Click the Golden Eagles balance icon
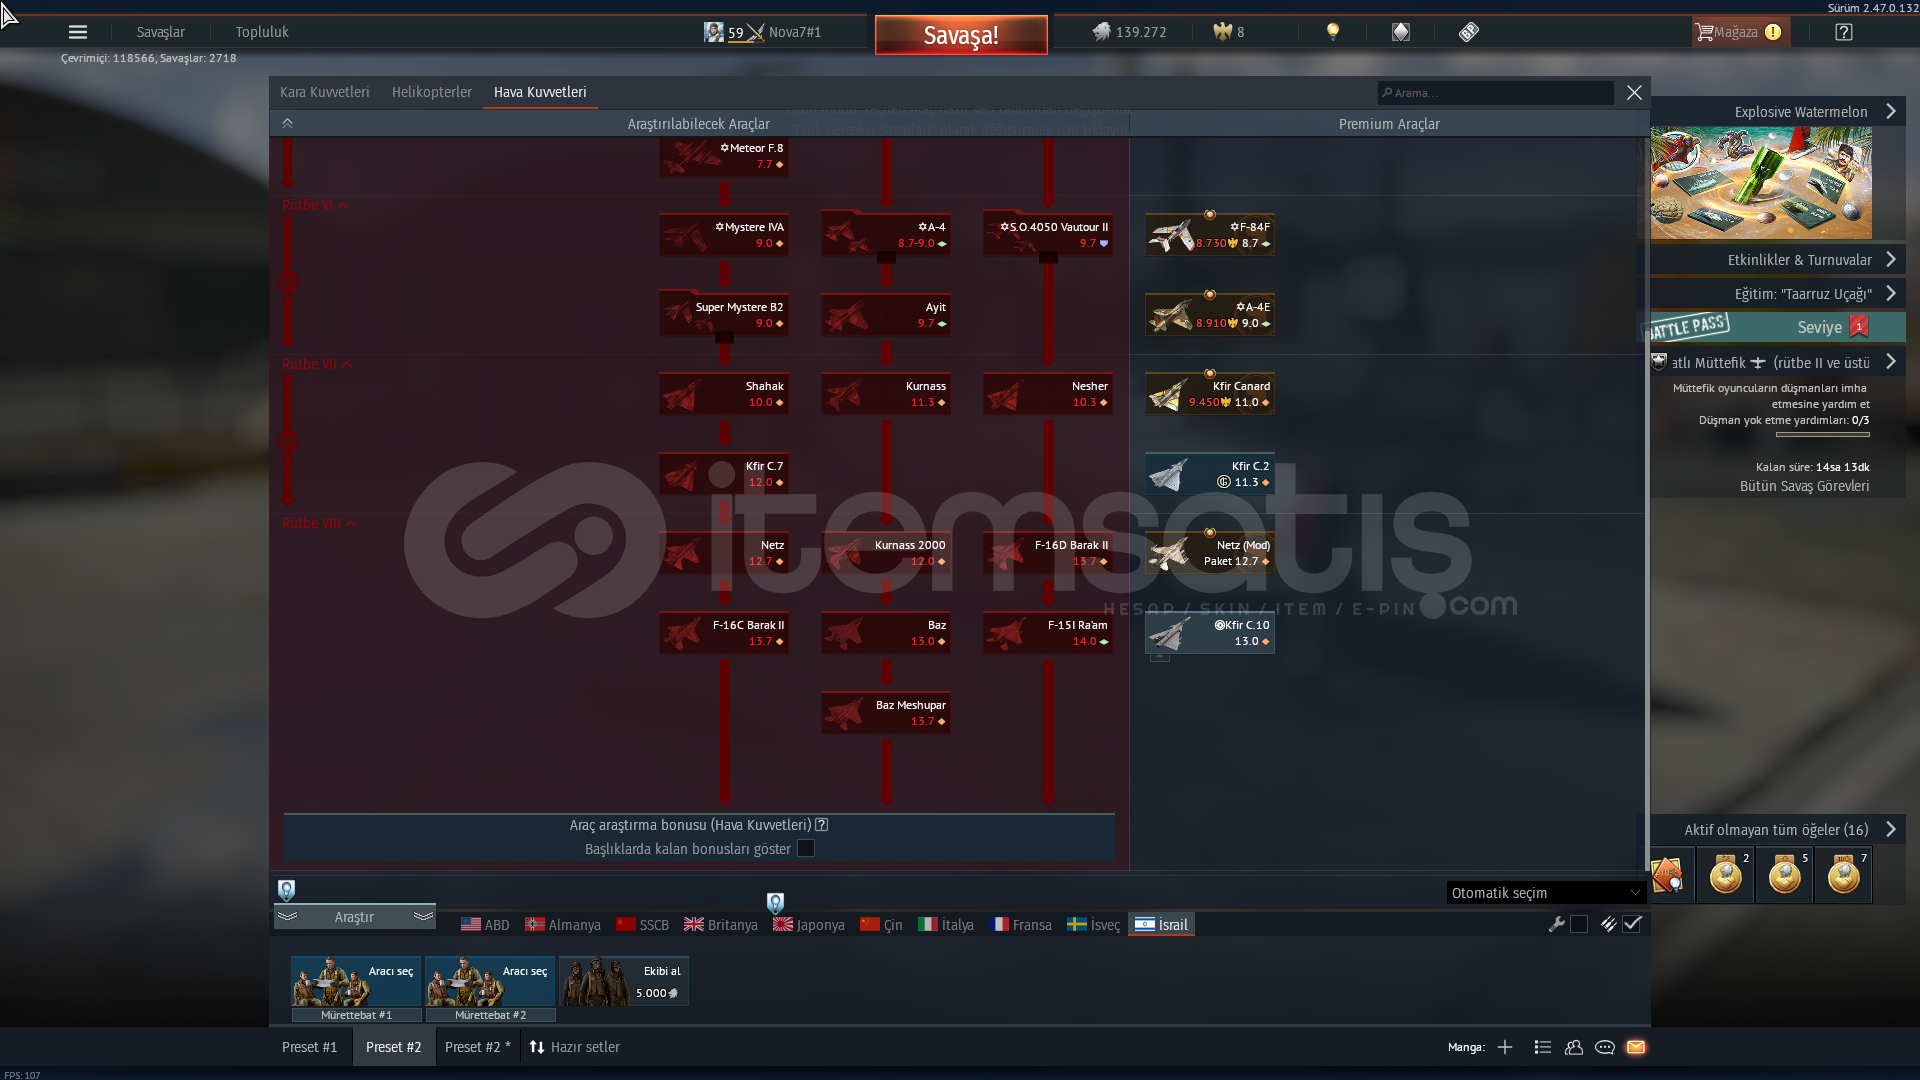The height and width of the screenshot is (1080, 1920). [x=1222, y=32]
